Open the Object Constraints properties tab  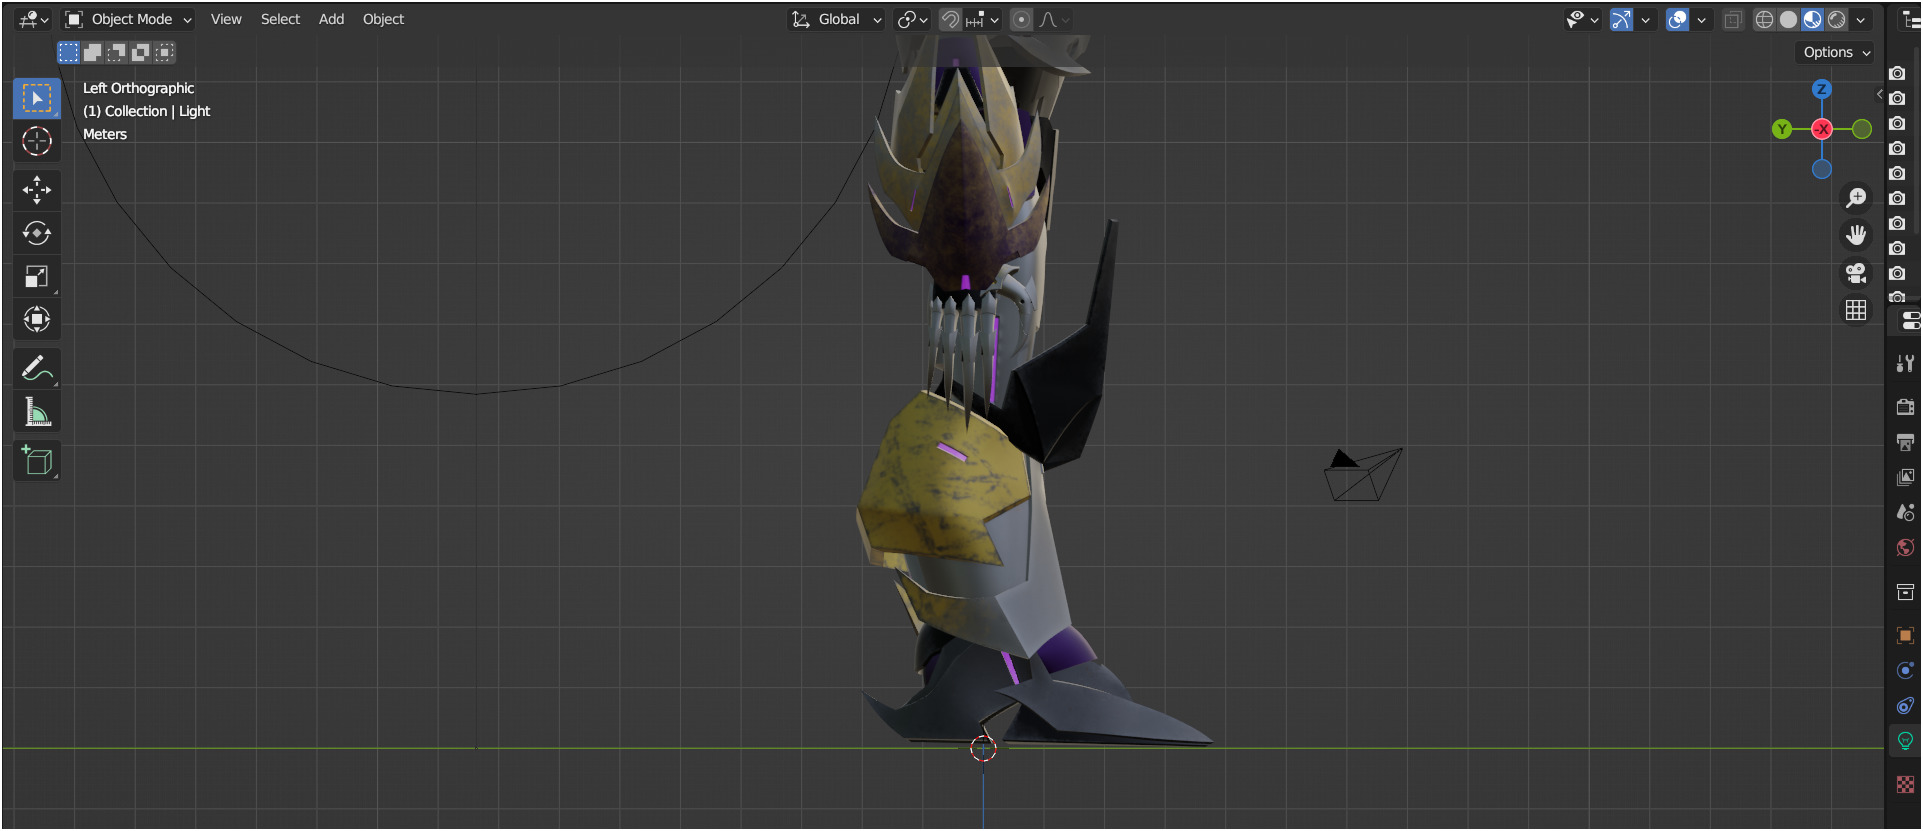[x=1905, y=706]
